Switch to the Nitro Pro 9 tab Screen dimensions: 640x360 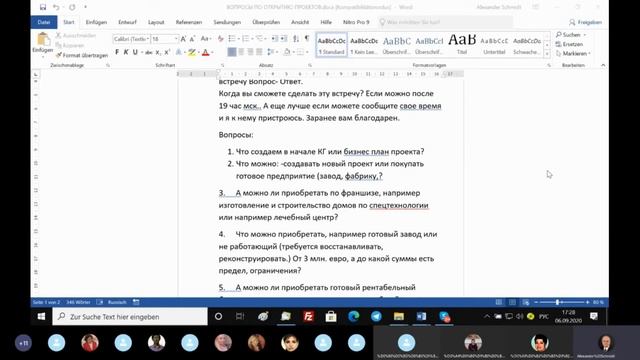[356, 22]
